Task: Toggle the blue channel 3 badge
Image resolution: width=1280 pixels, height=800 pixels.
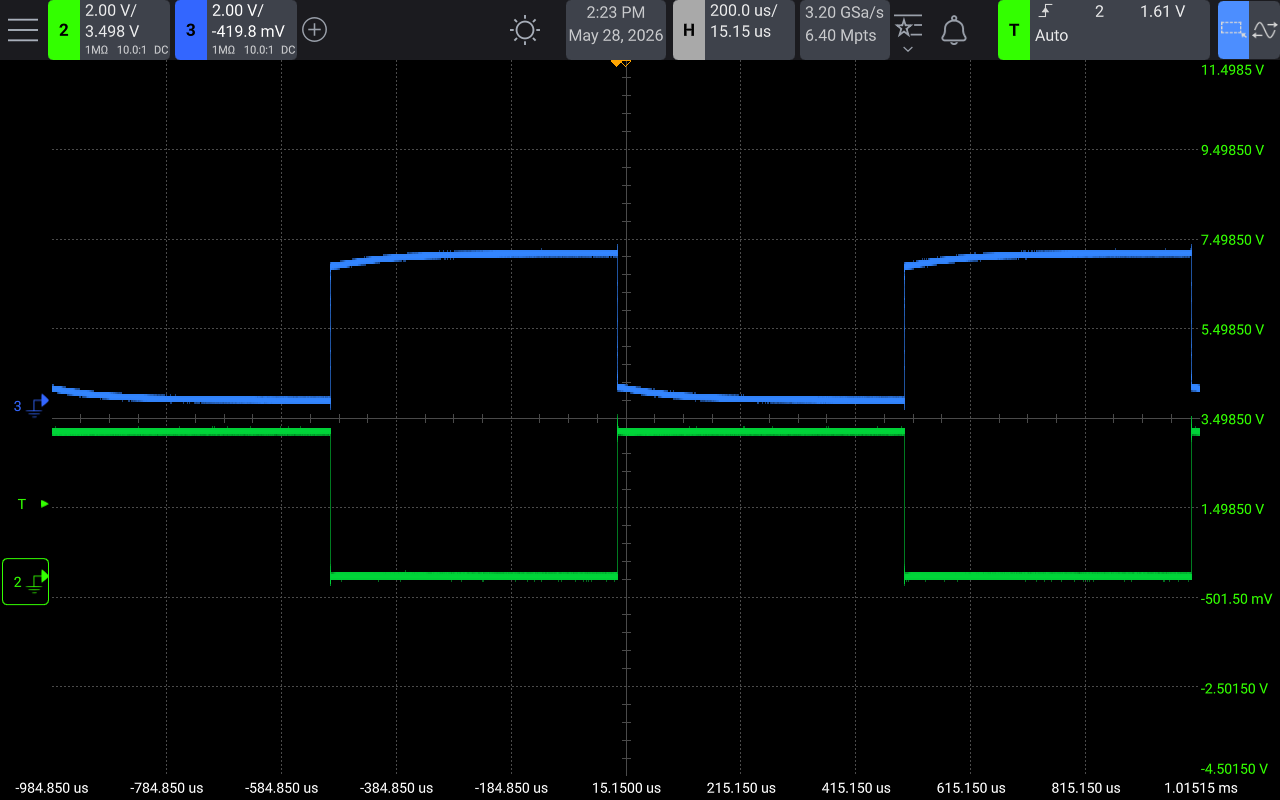Action: (x=191, y=30)
